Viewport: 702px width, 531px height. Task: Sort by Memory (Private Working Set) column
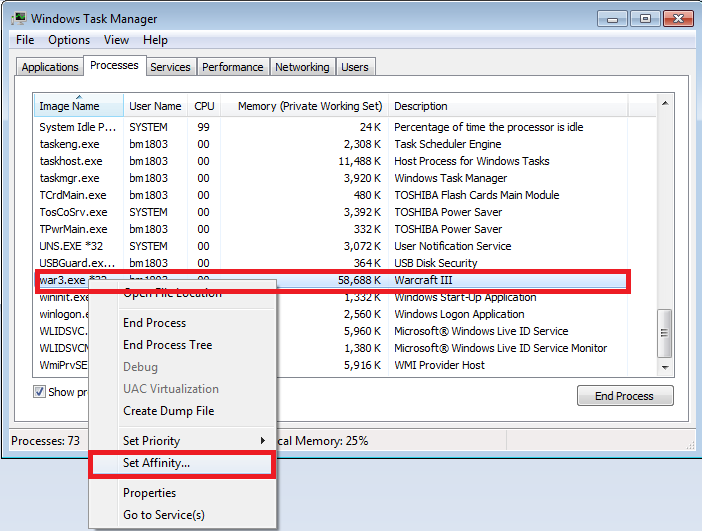pos(304,106)
